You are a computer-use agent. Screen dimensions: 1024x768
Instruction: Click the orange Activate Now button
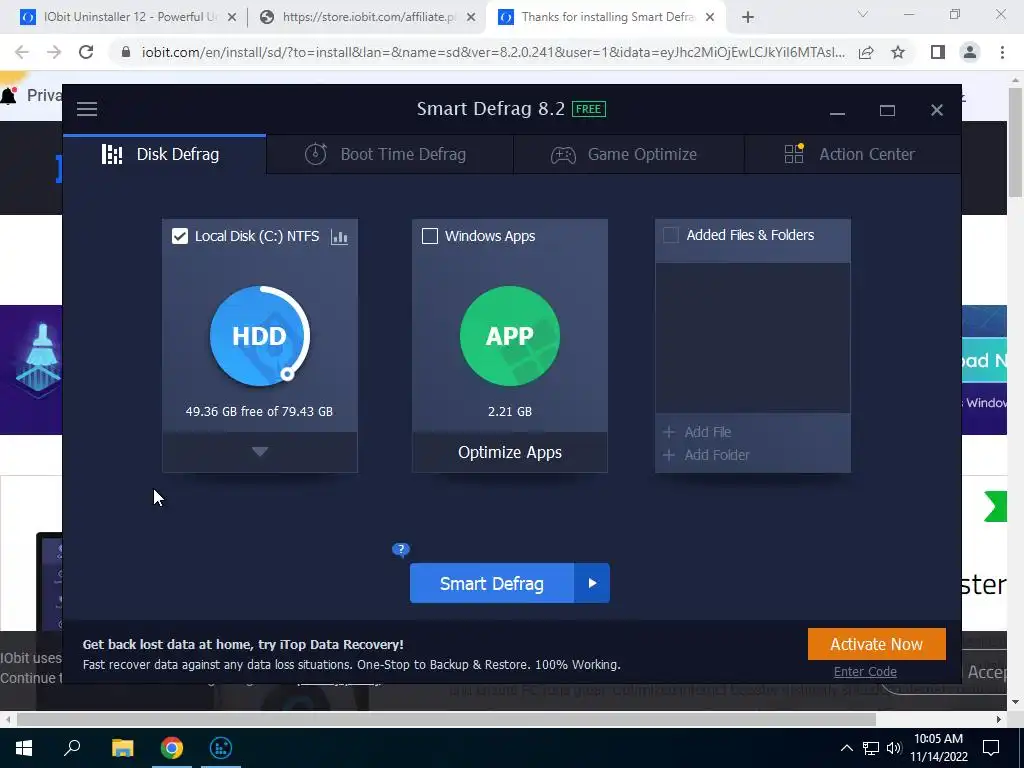pyautogui.click(x=876, y=644)
